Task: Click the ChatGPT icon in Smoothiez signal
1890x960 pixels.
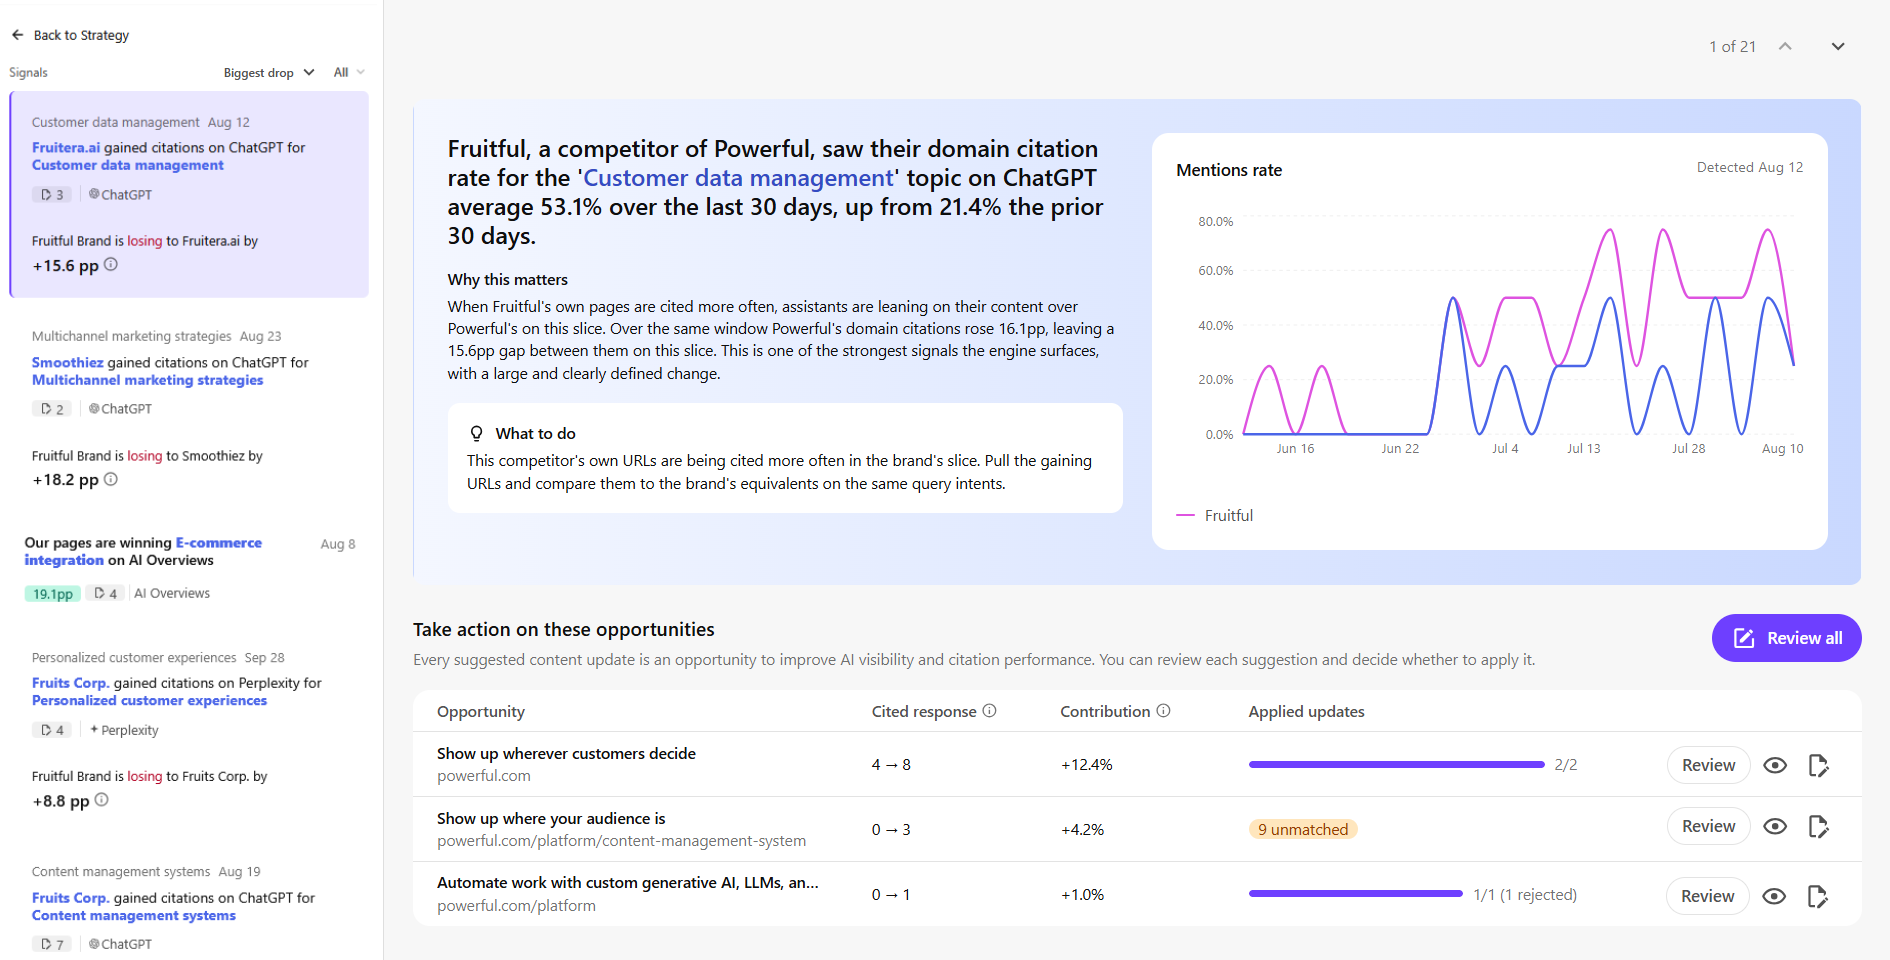Action: tap(94, 408)
